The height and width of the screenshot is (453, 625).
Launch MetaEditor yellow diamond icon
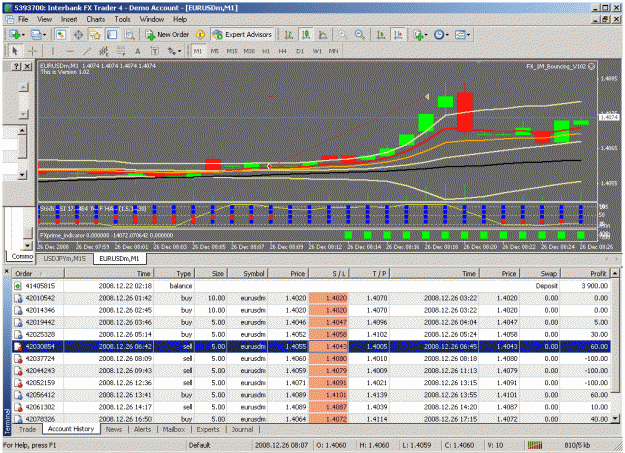tap(200, 35)
